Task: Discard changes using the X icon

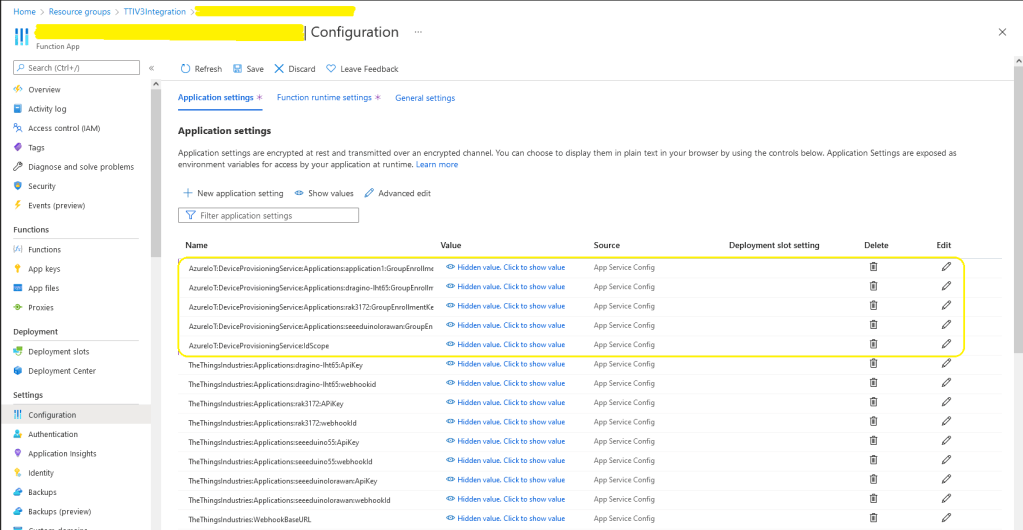Action: click(x=279, y=69)
